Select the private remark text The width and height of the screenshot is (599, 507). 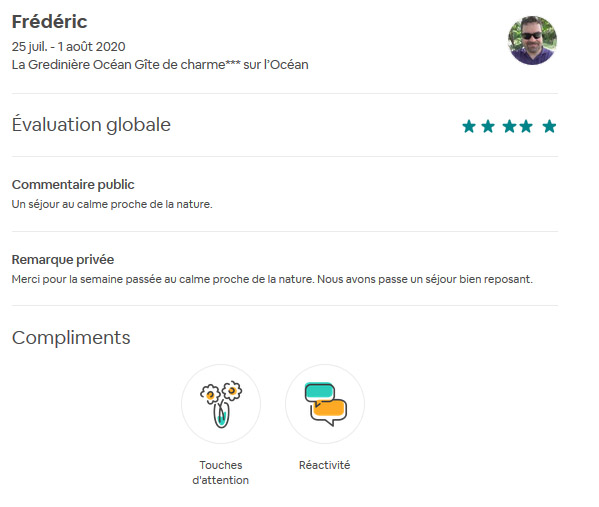tap(272, 279)
